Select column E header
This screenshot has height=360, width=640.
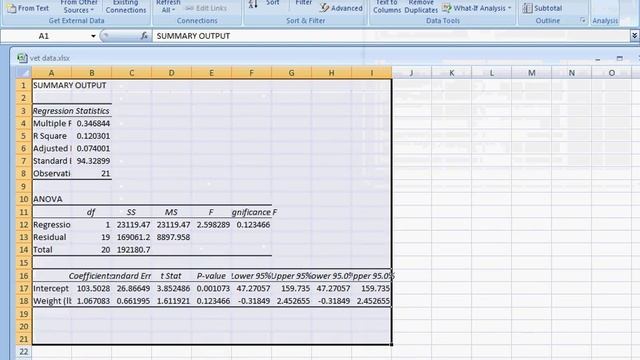211,73
